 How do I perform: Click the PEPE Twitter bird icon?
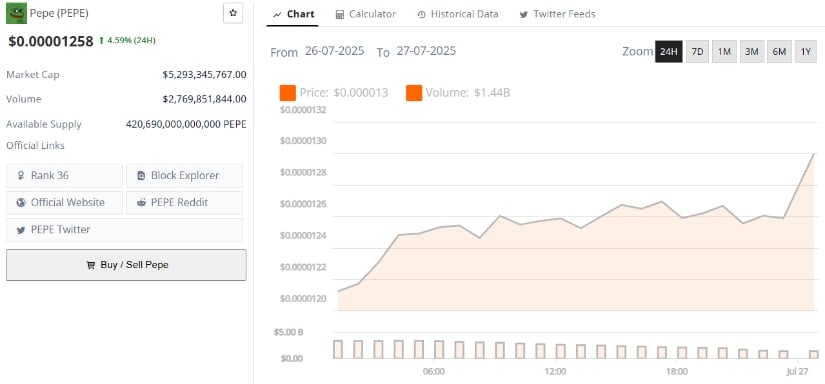click(x=21, y=230)
